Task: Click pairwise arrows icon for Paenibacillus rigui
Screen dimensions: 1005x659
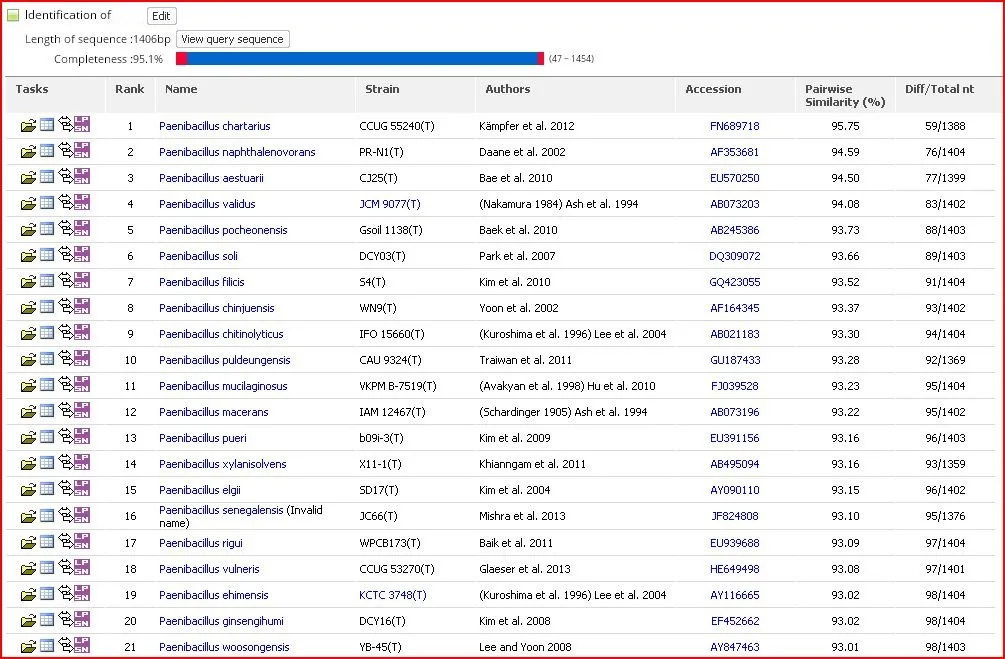Action: pyautogui.click(x=65, y=540)
